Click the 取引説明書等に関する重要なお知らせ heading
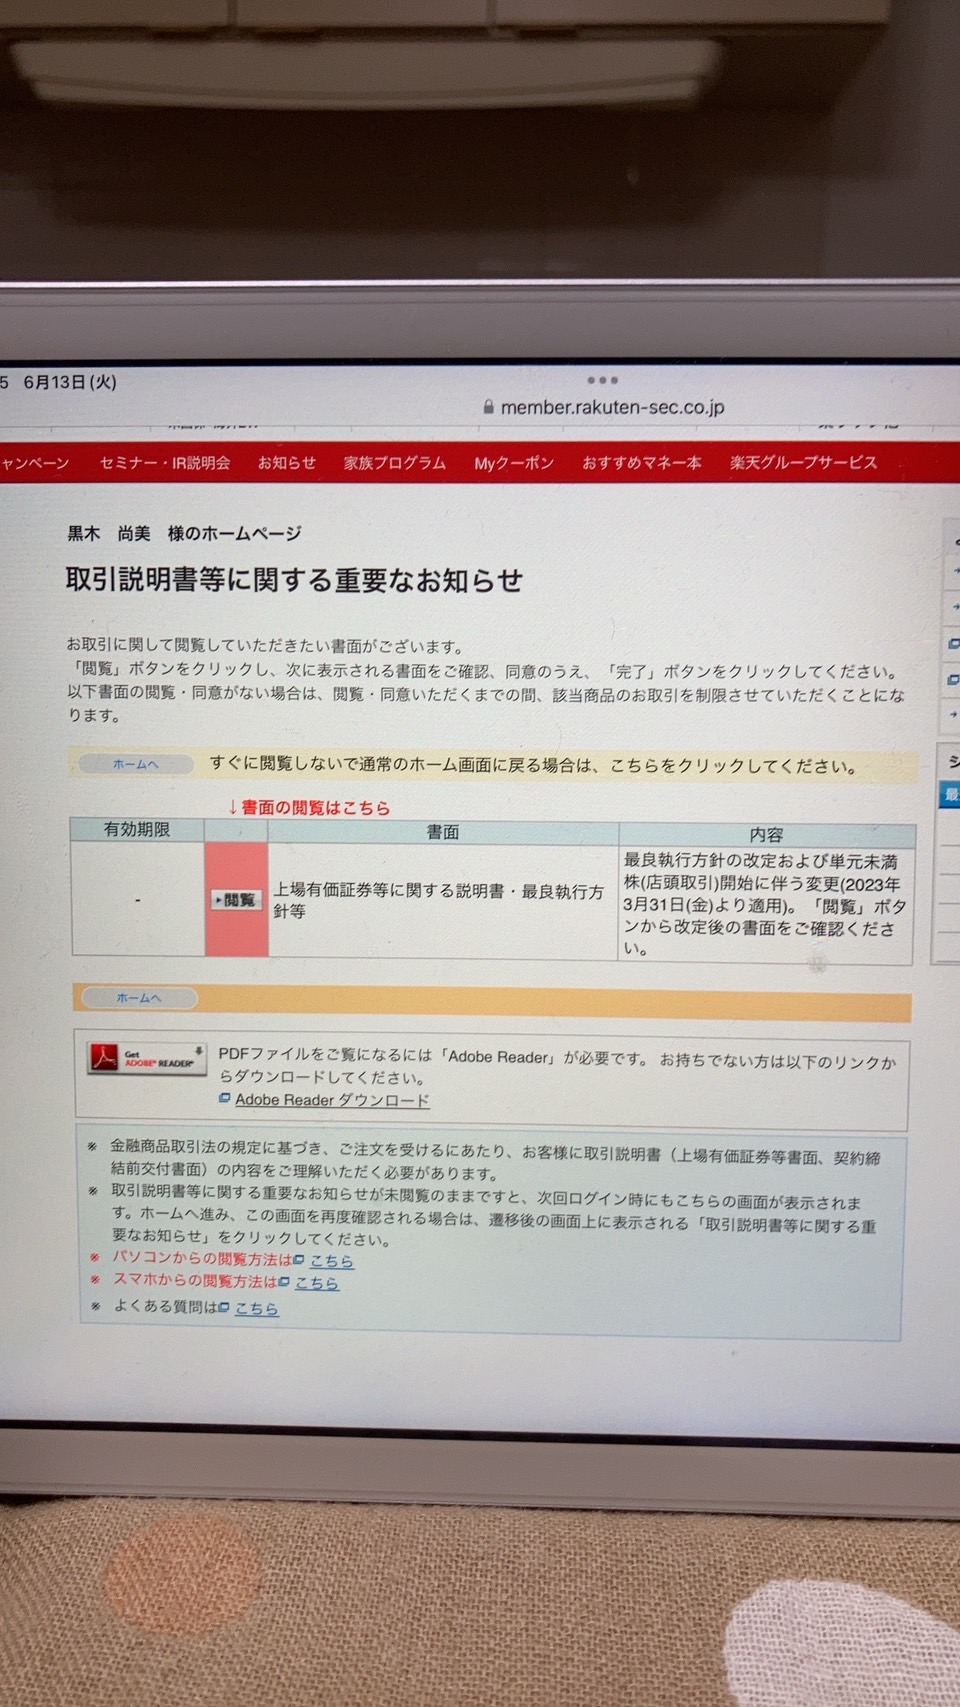The height and width of the screenshot is (1707, 960). click(x=294, y=580)
